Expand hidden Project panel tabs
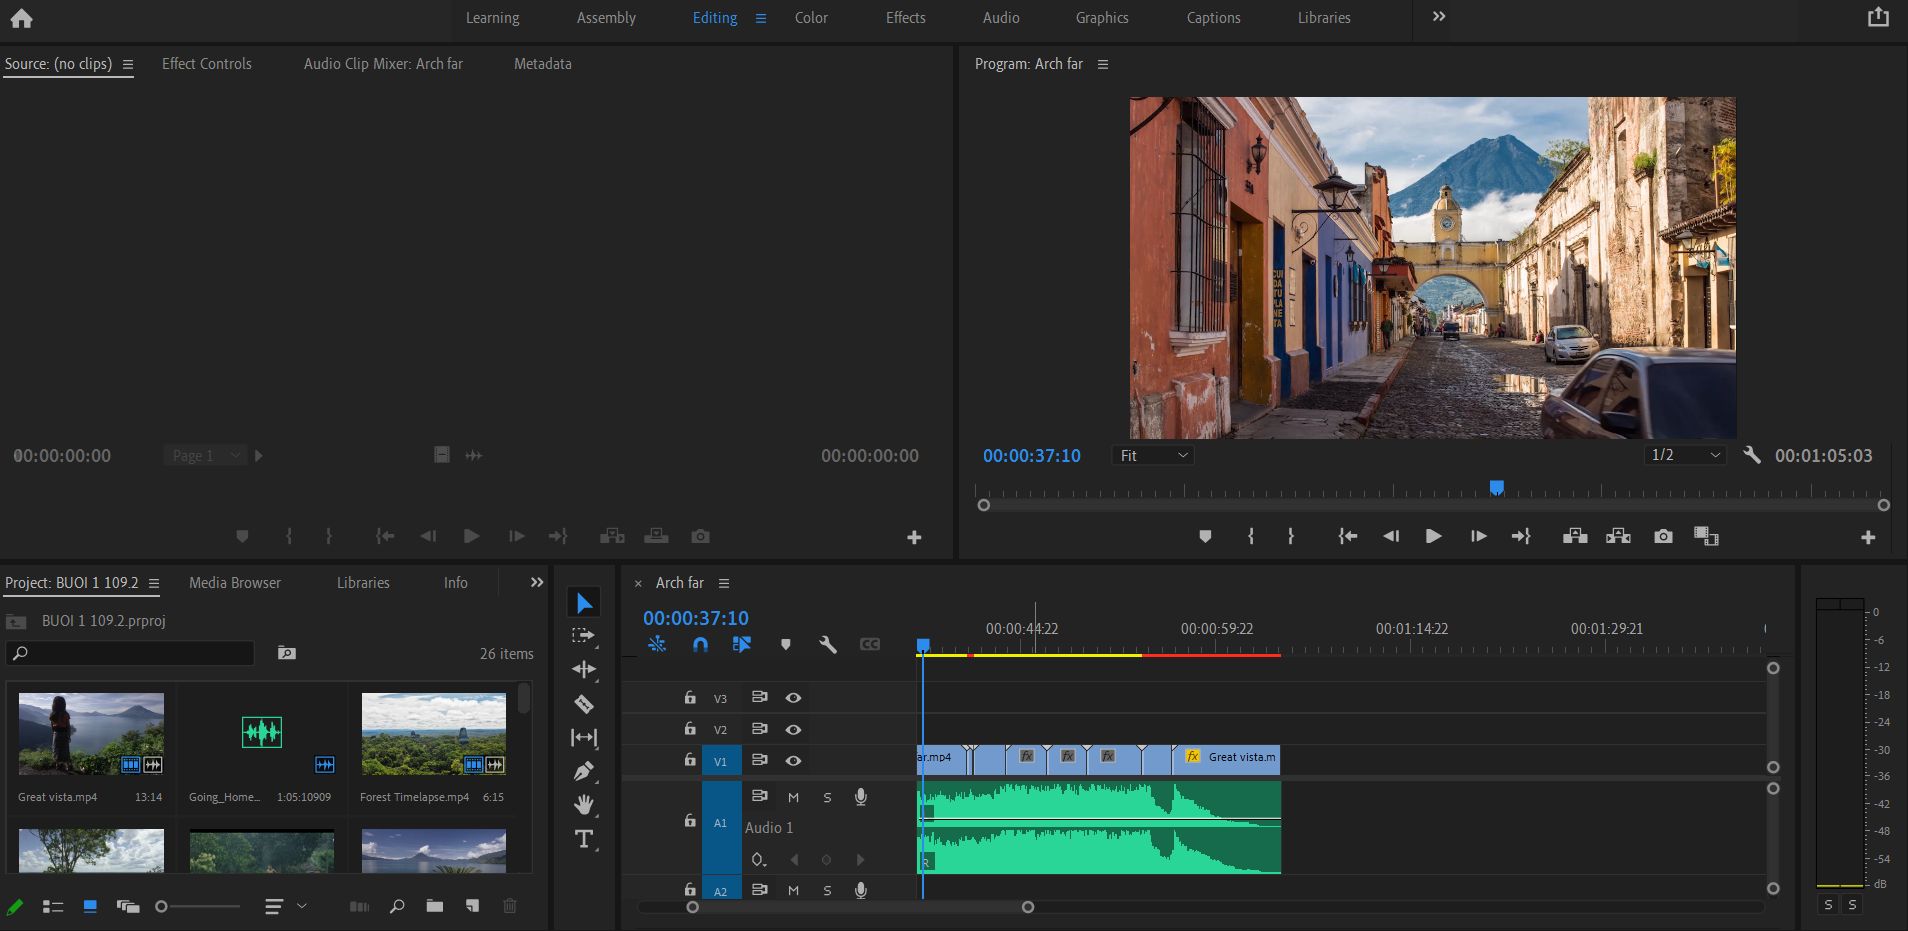Screen dimensions: 1908x931 point(537,582)
